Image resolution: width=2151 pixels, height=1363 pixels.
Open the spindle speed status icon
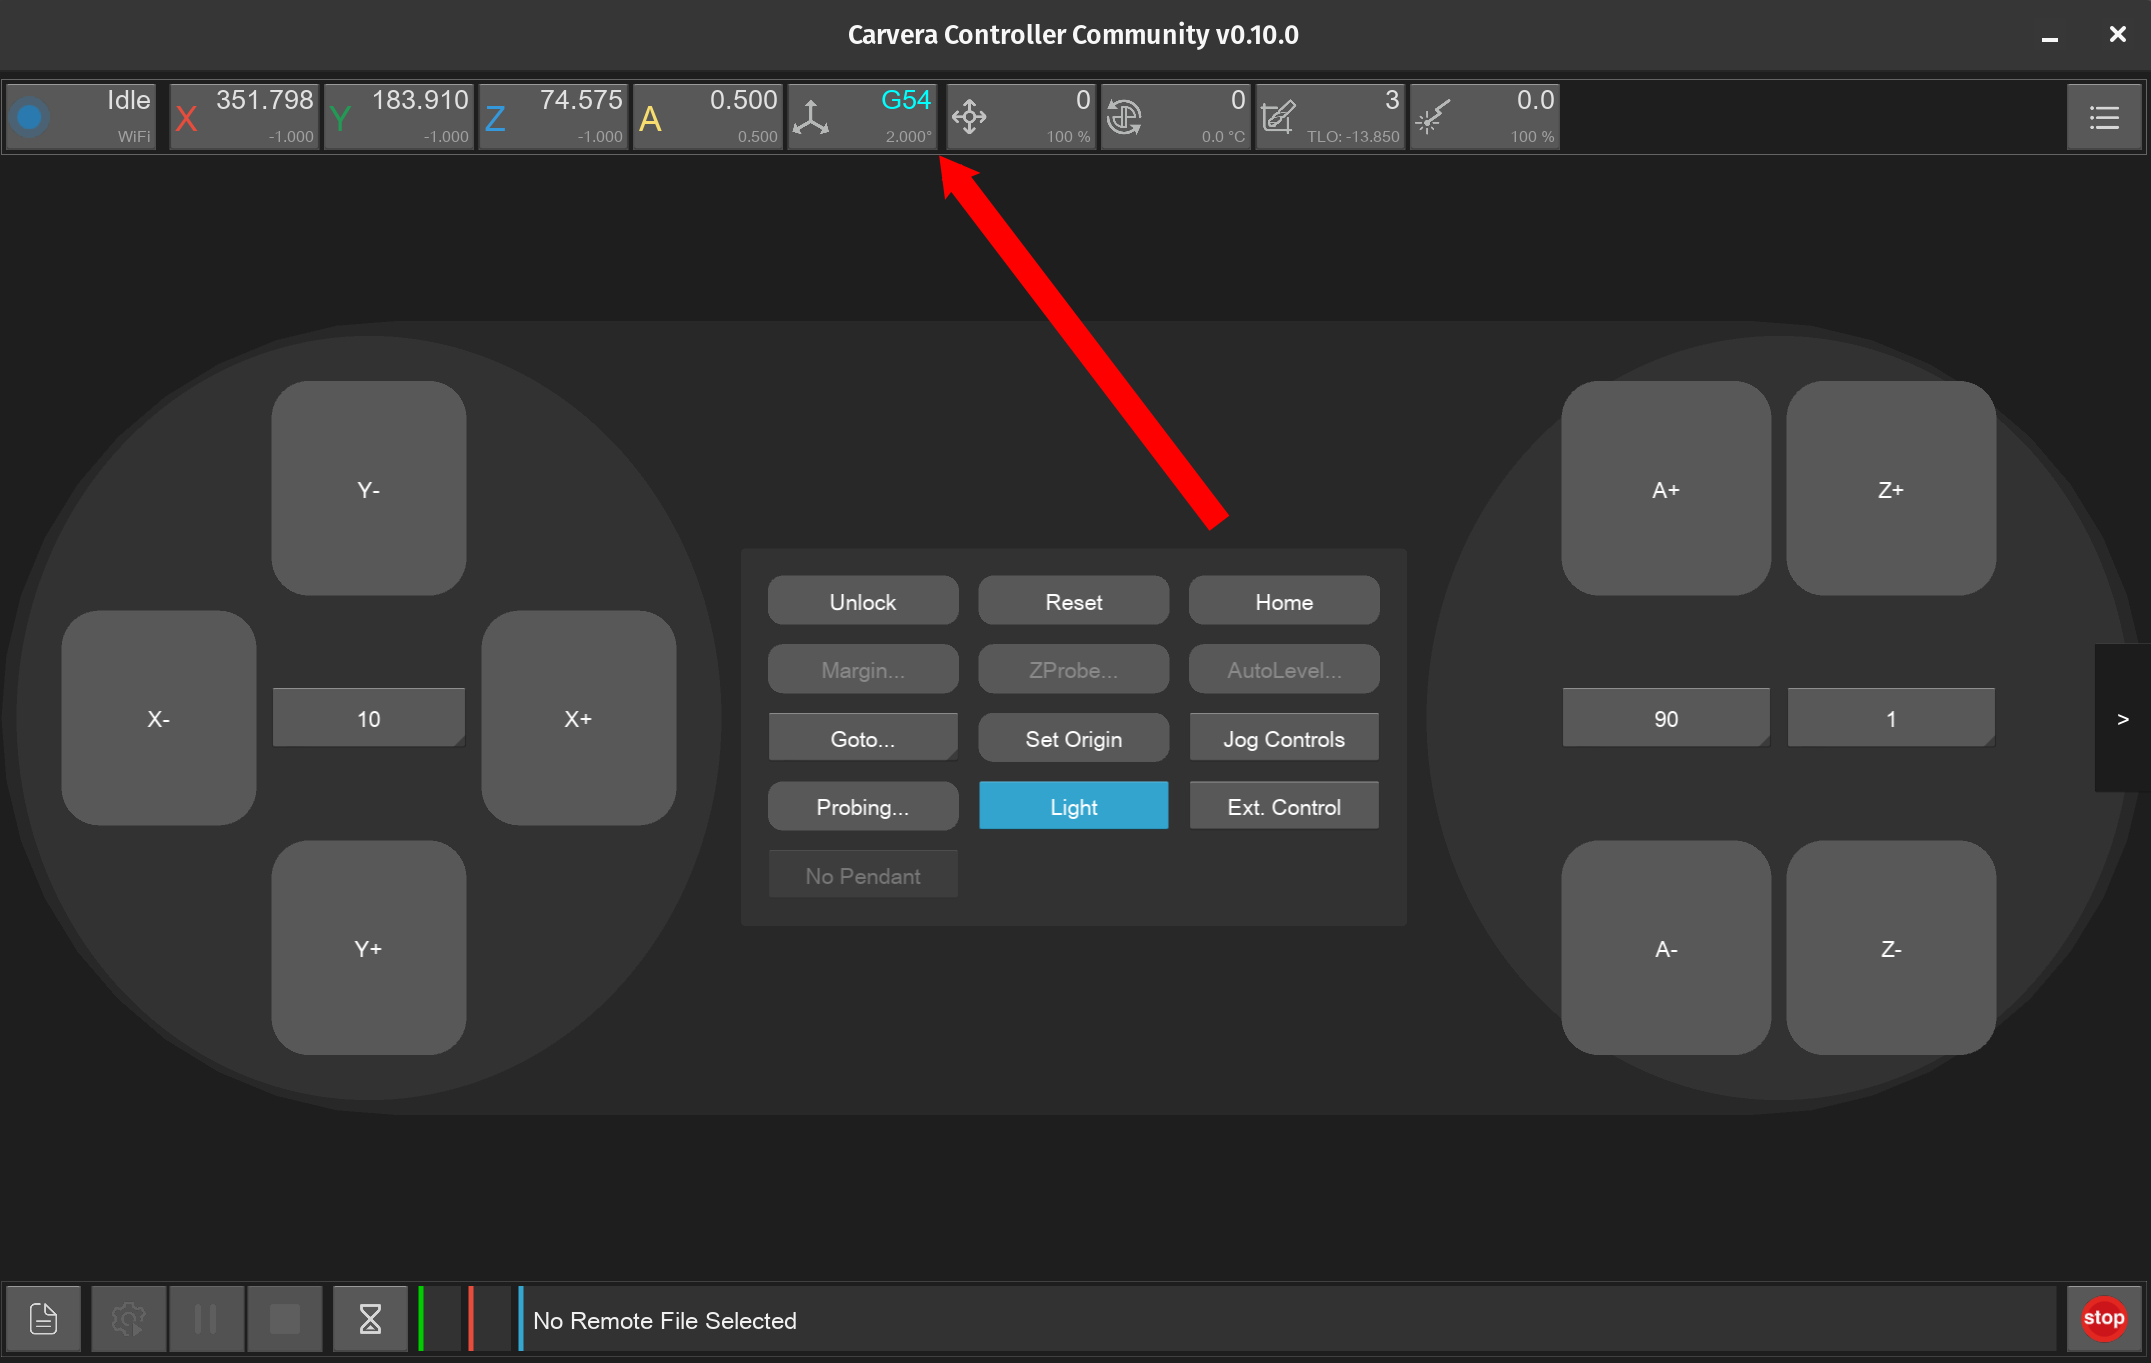coord(1124,118)
